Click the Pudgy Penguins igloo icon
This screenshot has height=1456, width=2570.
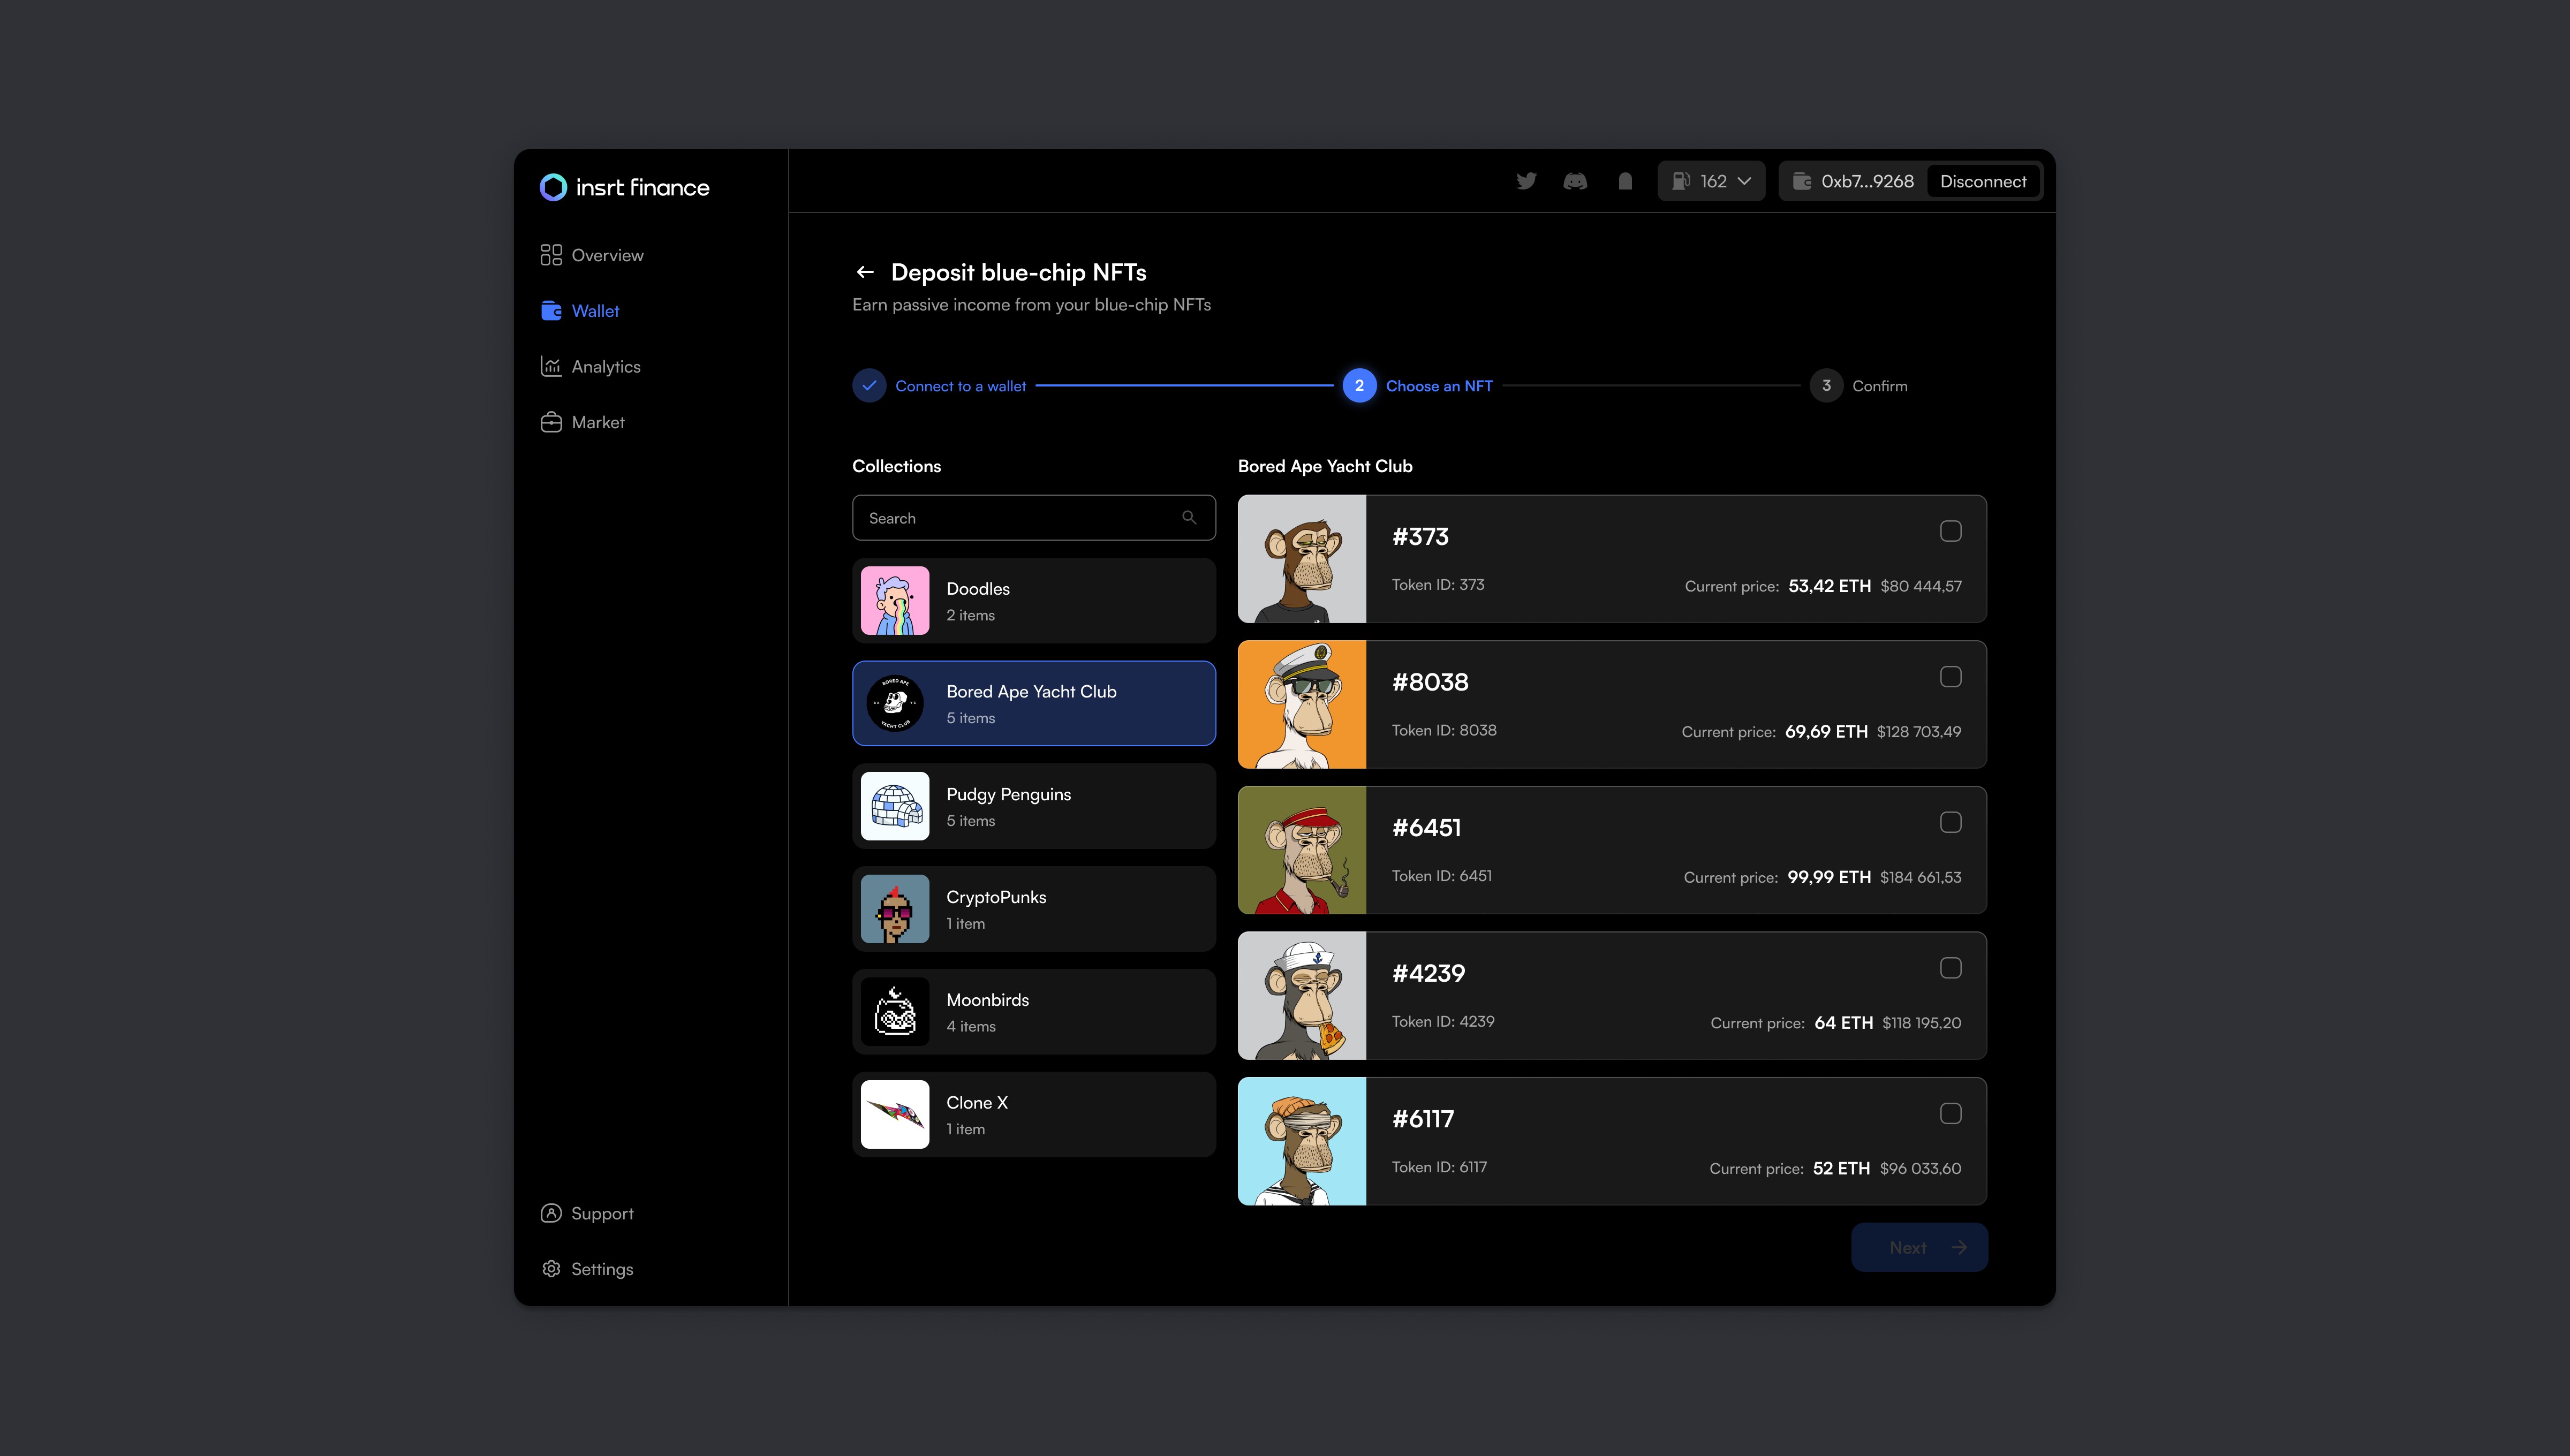pyautogui.click(x=895, y=806)
